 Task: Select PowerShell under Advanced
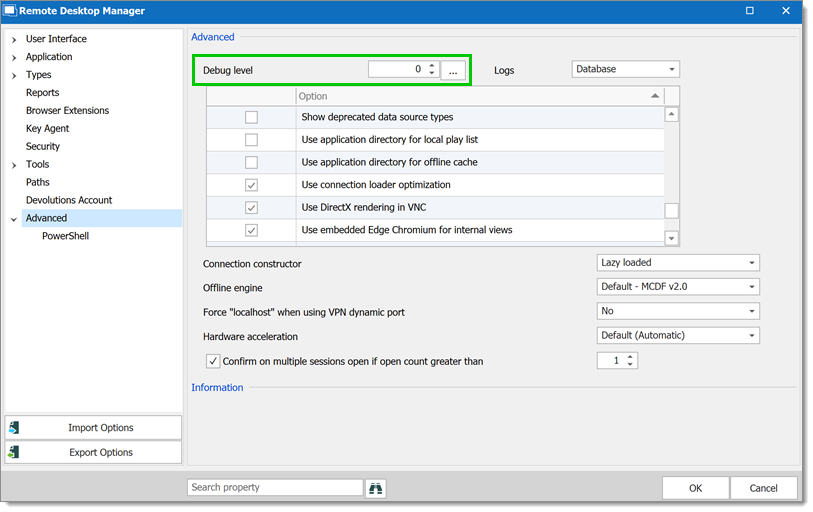pyautogui.click(x=65, y=236)
